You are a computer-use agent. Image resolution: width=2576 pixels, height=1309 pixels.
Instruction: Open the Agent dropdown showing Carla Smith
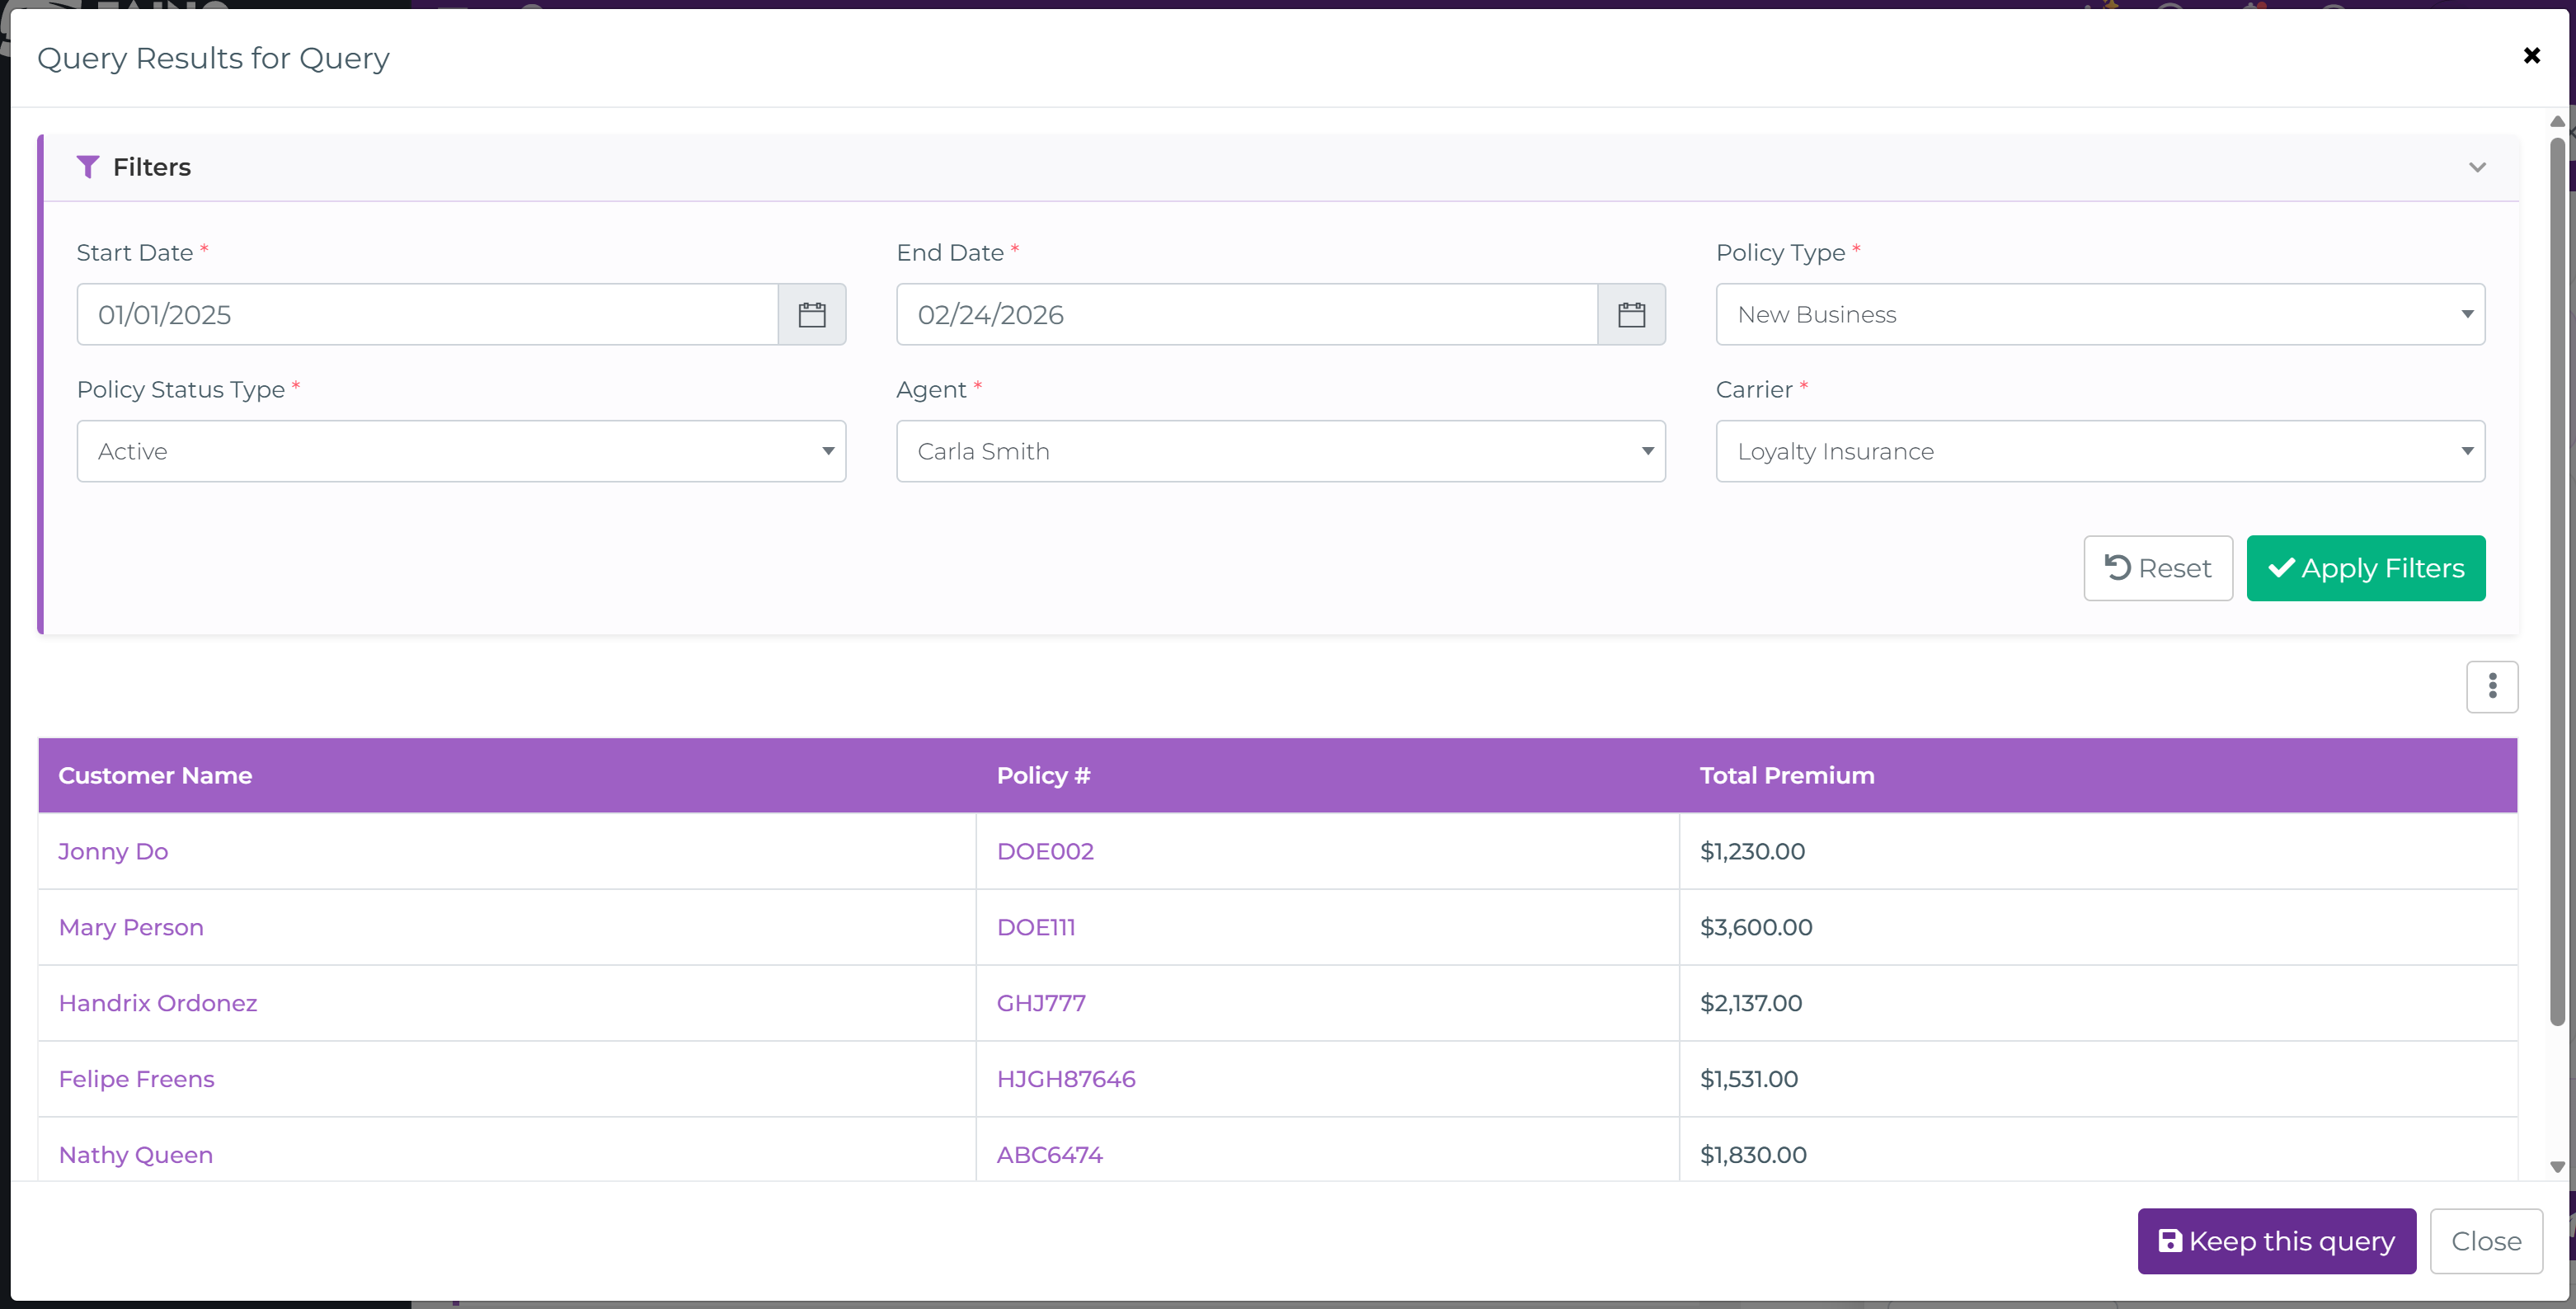(1648, 451)
